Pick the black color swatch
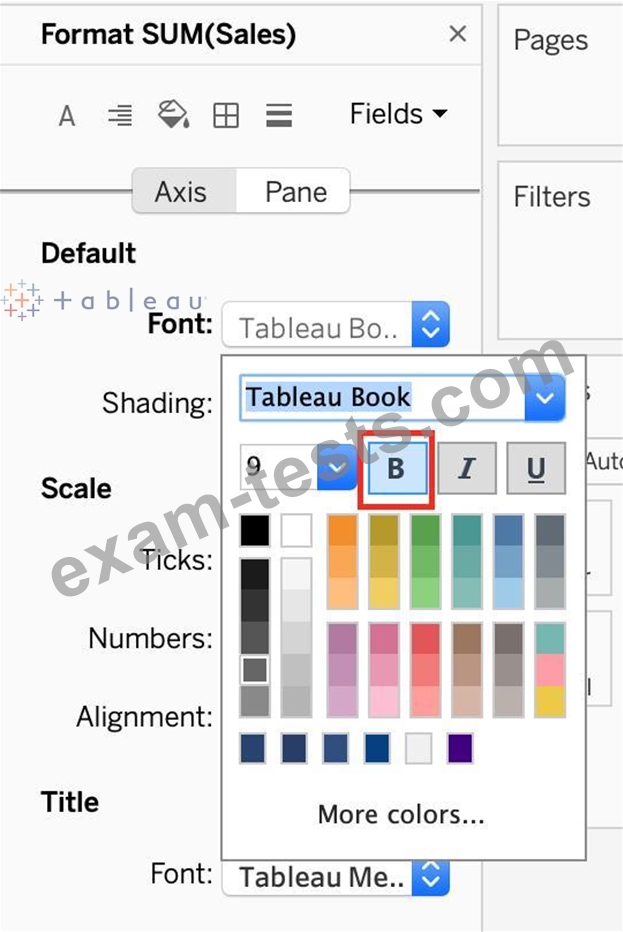The image size is (623, 932). [x=255, y=530]
